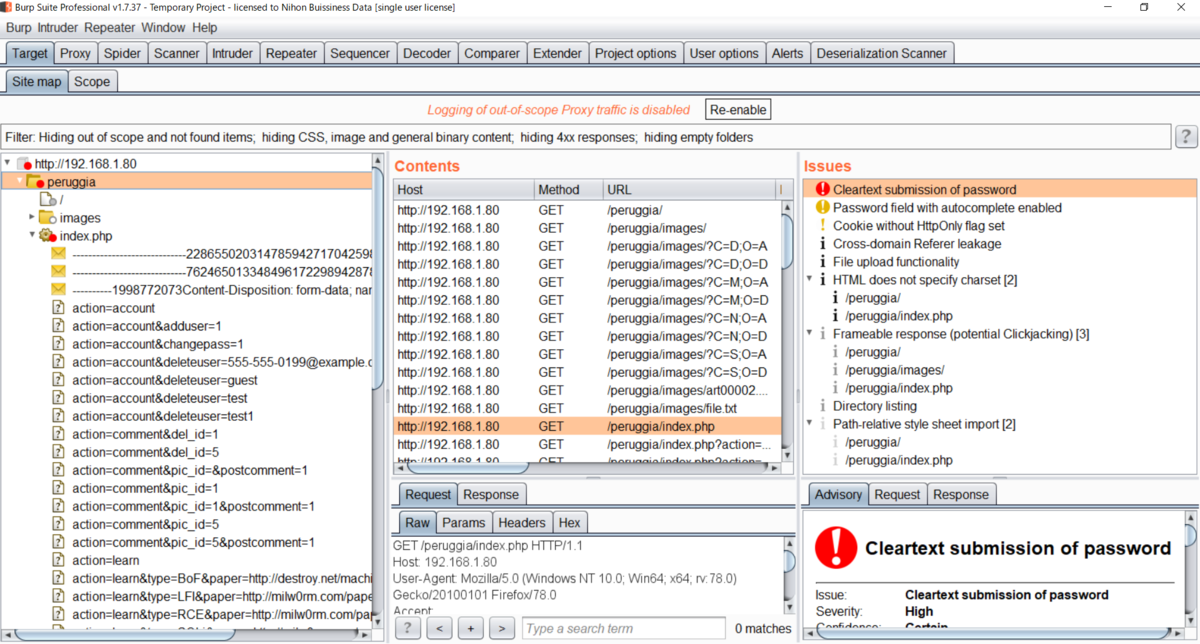Screen dimensions: 1200x644
Task: Select the Hex view tab
Action: [569, 522]
